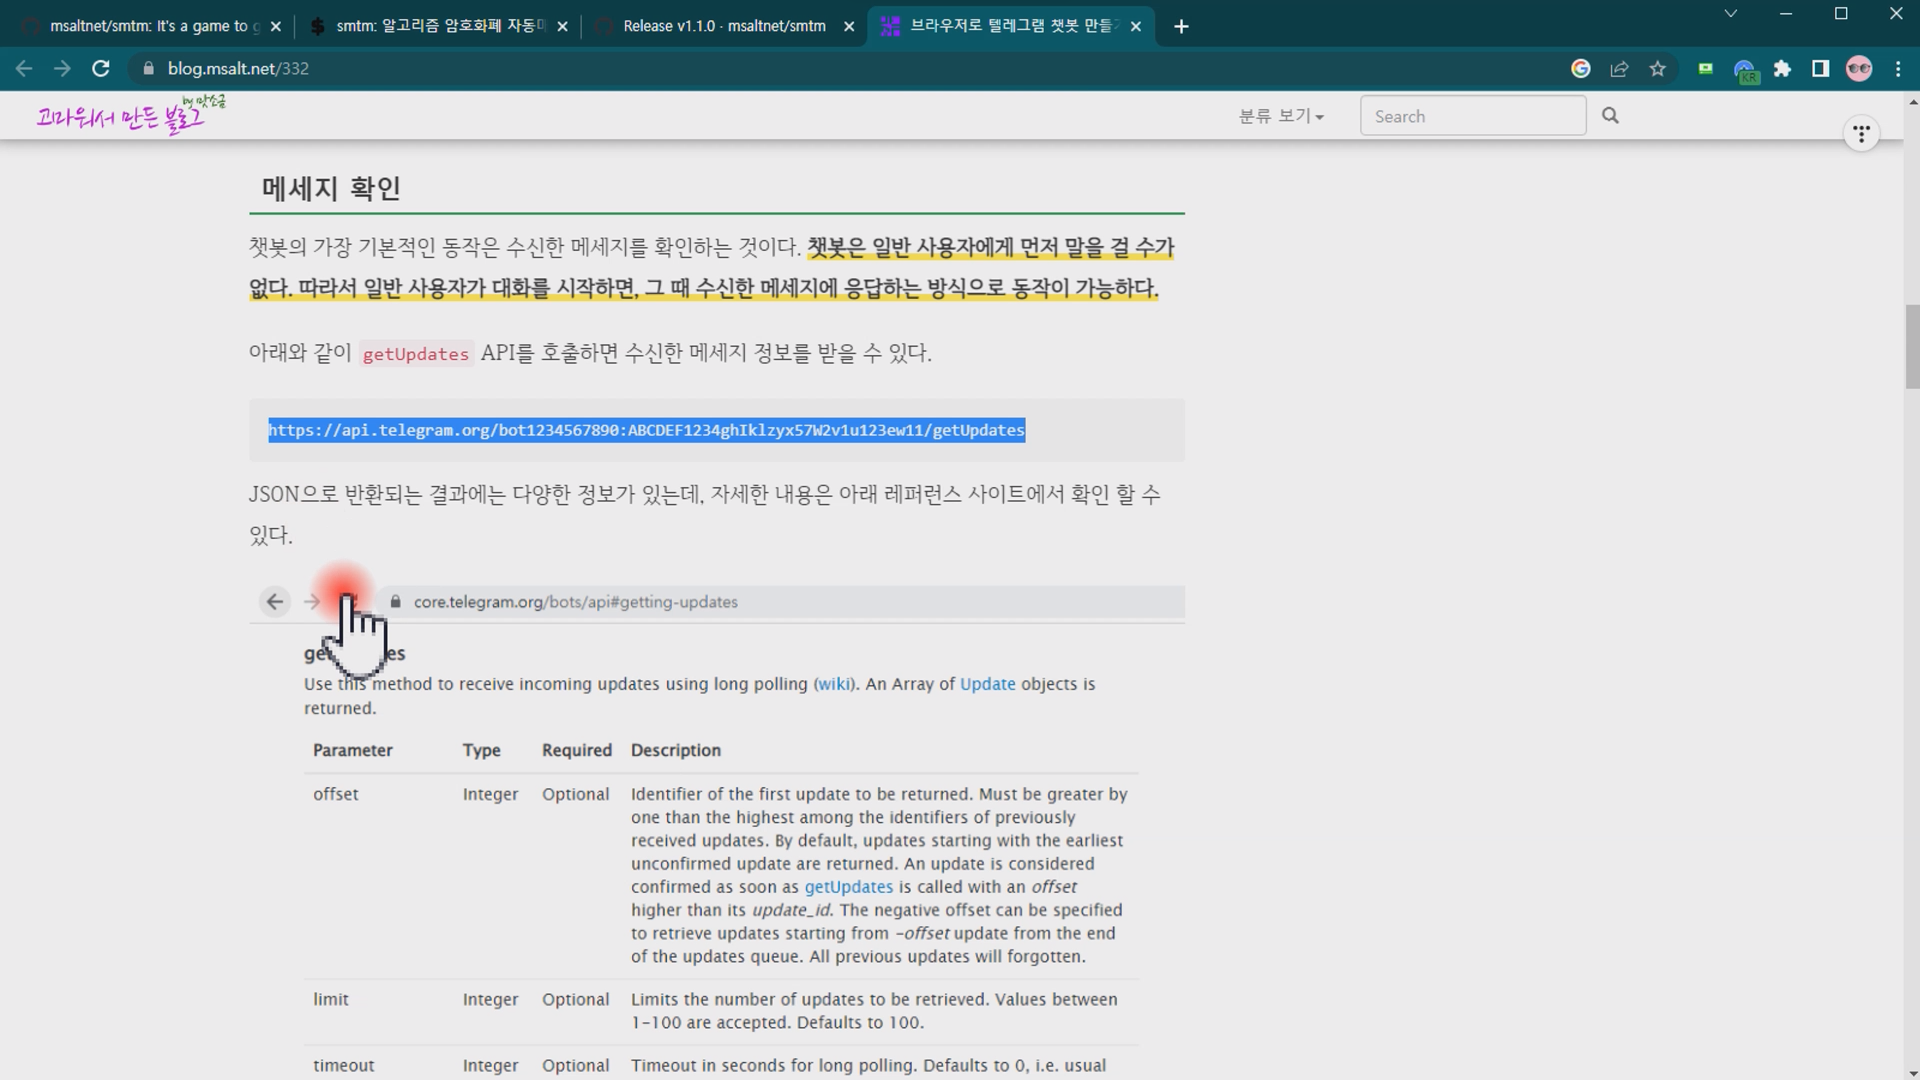The height and width of the screenshot is (1080, 1920).
Task: Click the share page icon
Action: tap(1619, 68)
